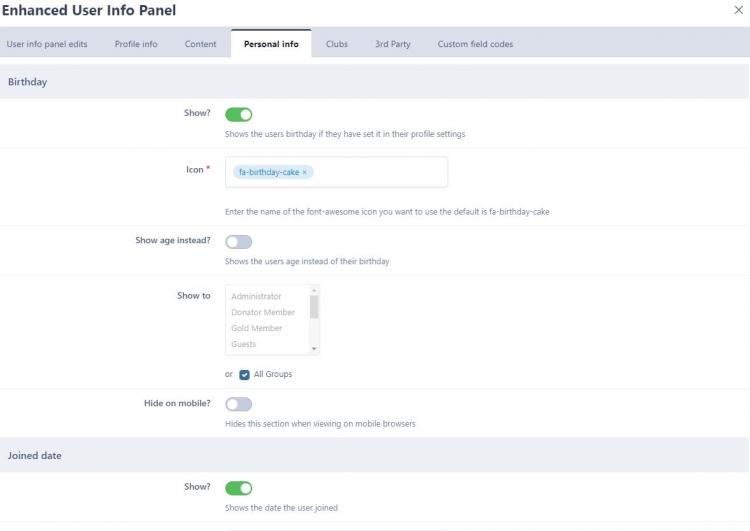Open the Profile info tab
The width and height of the screenshot is (750, 531).
(136, 44)
